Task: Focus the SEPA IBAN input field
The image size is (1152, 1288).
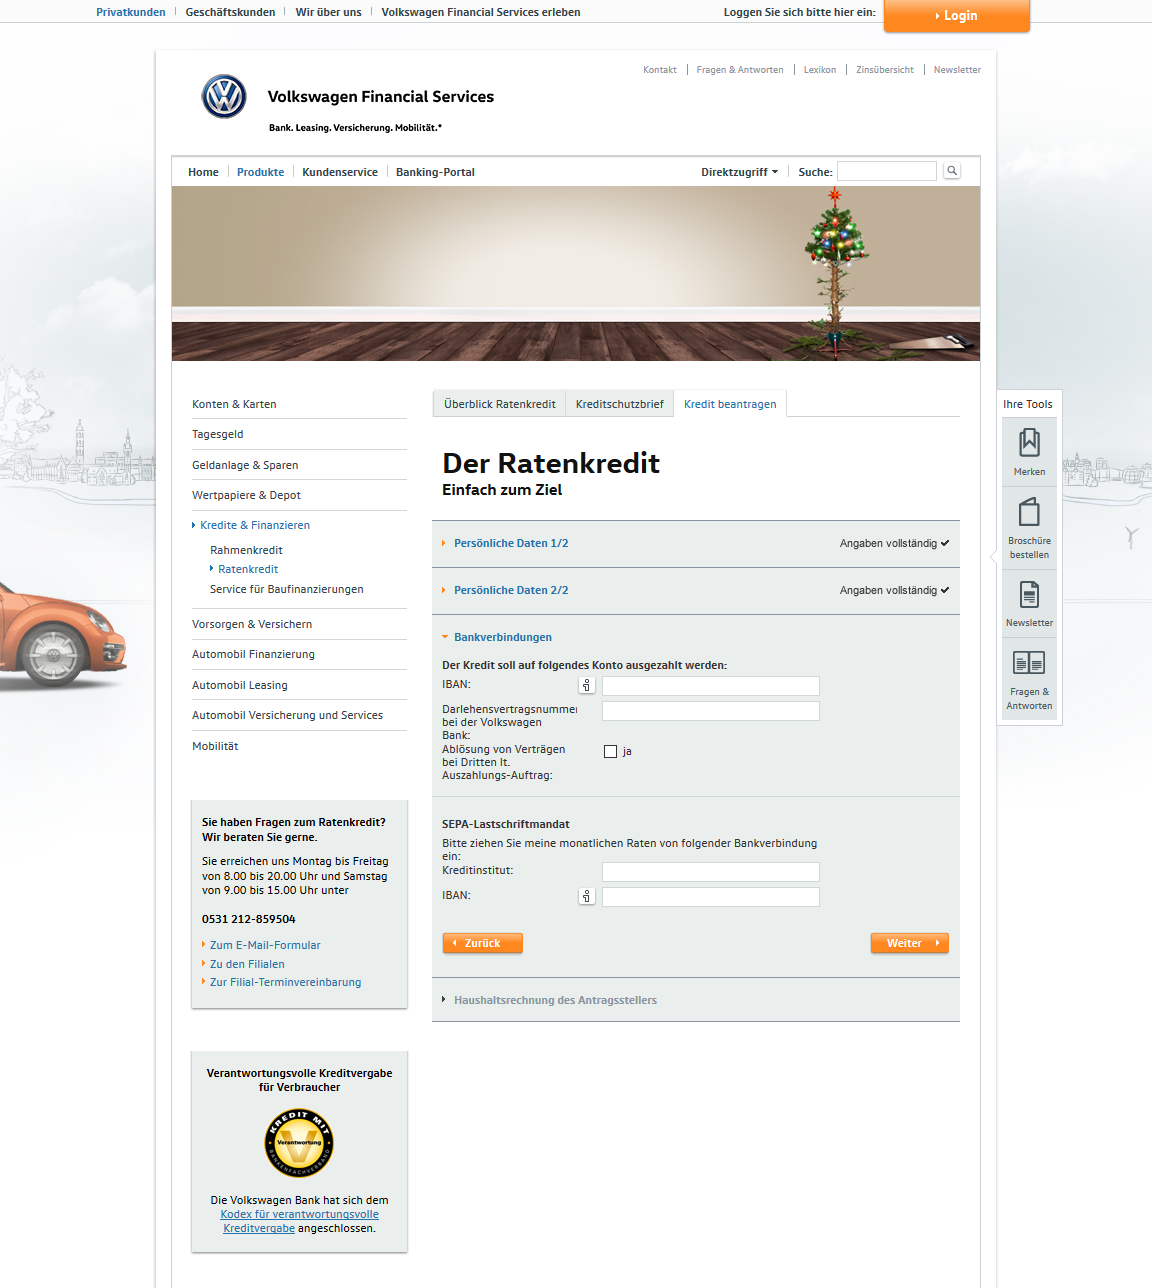Action: [711, 897]
